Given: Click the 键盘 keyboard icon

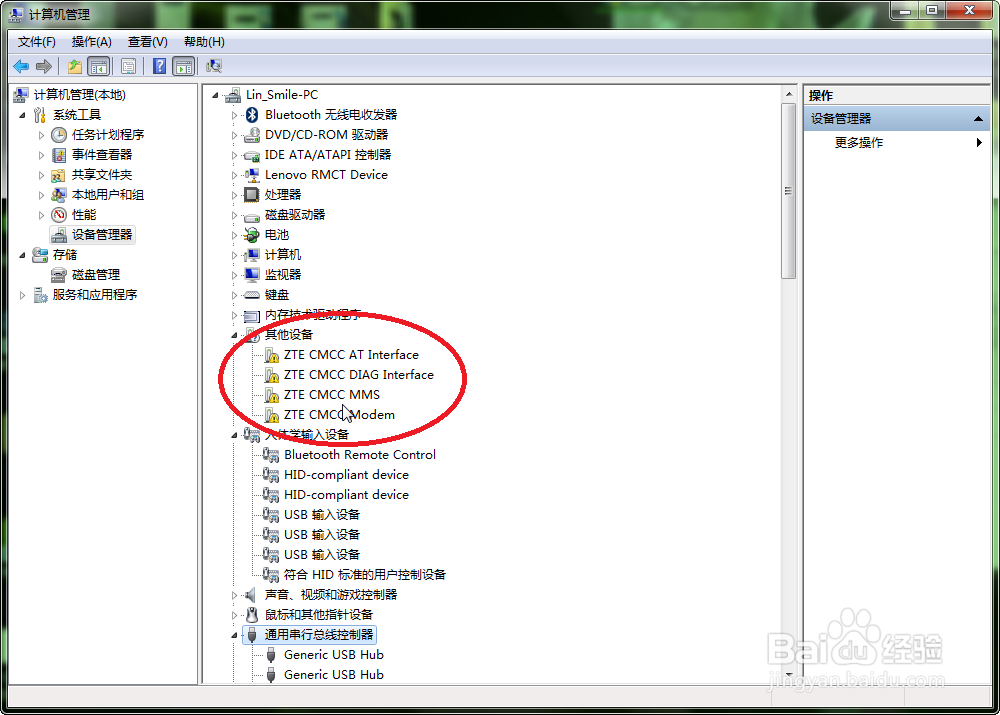Looking at the screenshot, I should 252,295.
